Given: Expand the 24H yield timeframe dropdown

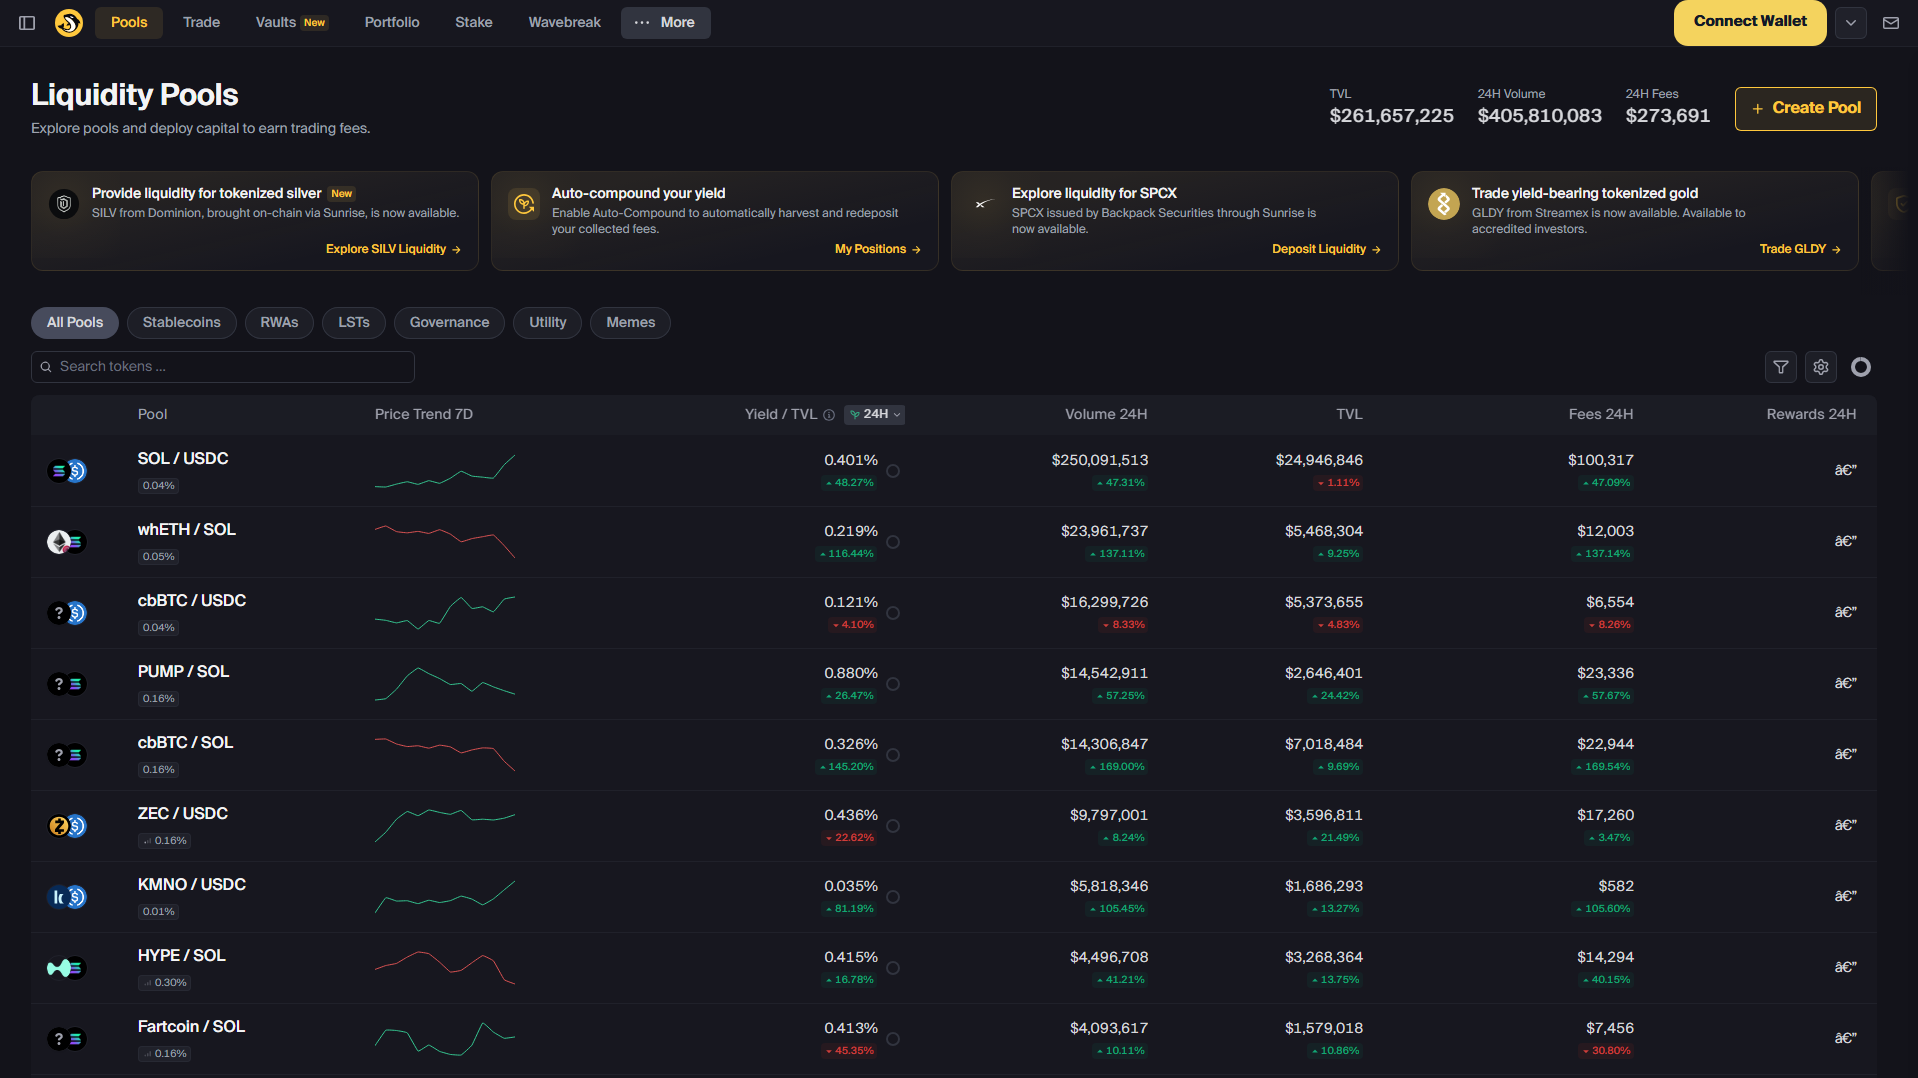Looking at the screenshot, I should coord(875,415).
